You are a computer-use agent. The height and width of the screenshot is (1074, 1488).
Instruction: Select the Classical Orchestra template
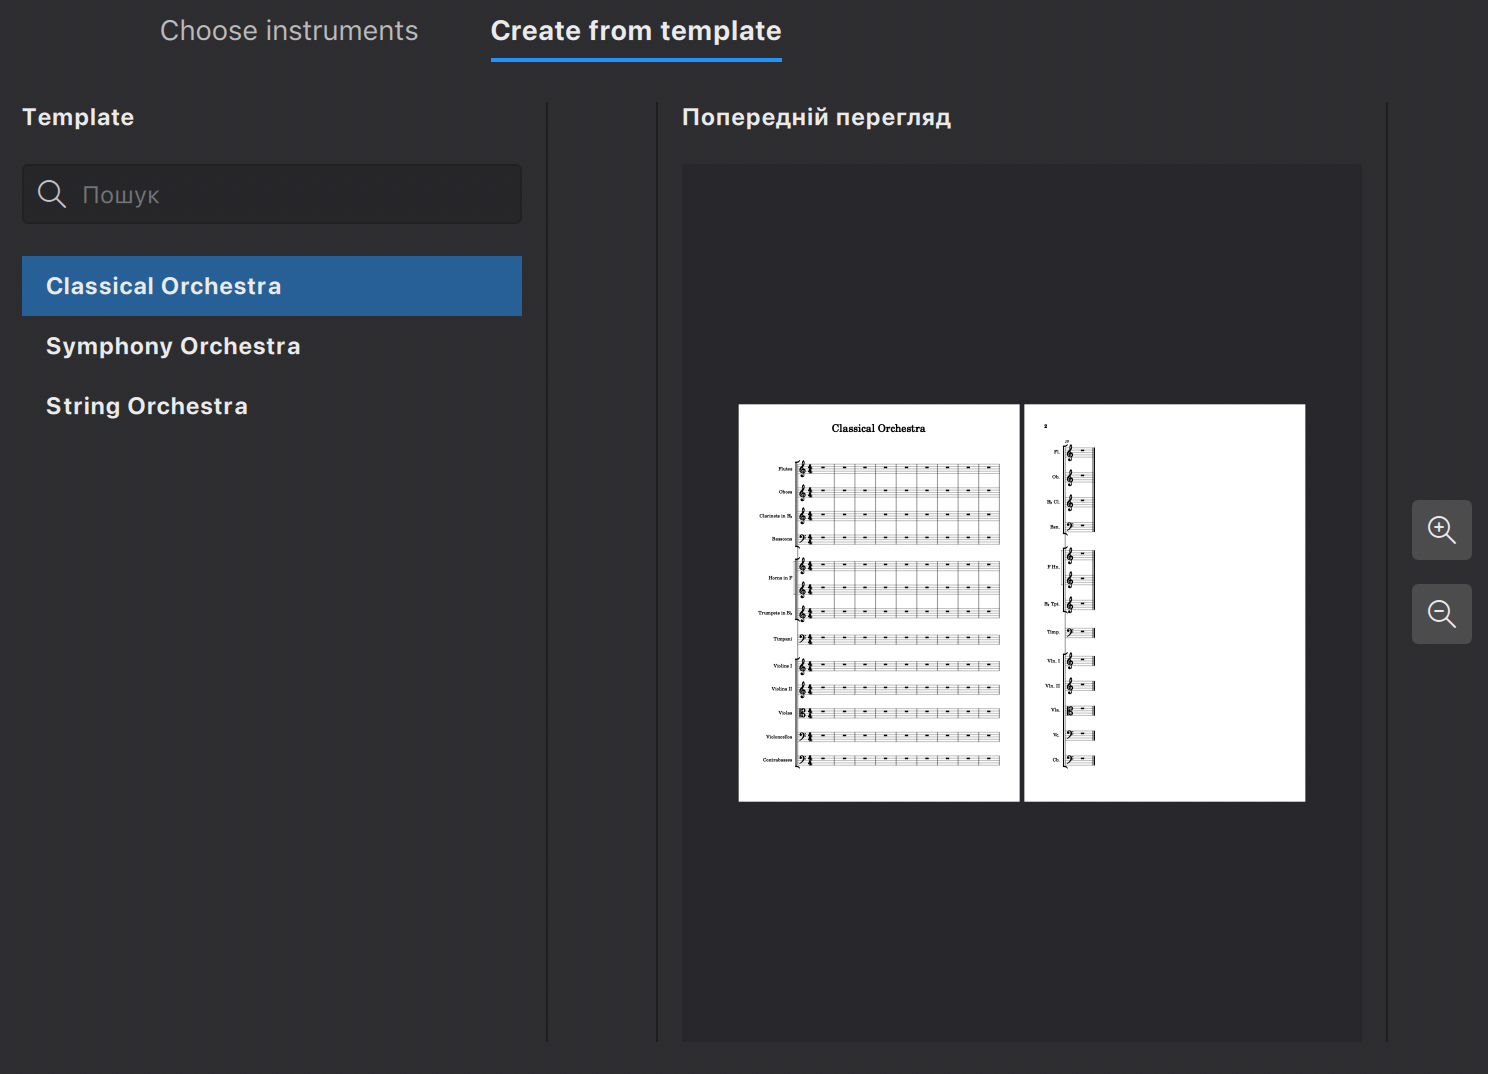click(163, 285)
